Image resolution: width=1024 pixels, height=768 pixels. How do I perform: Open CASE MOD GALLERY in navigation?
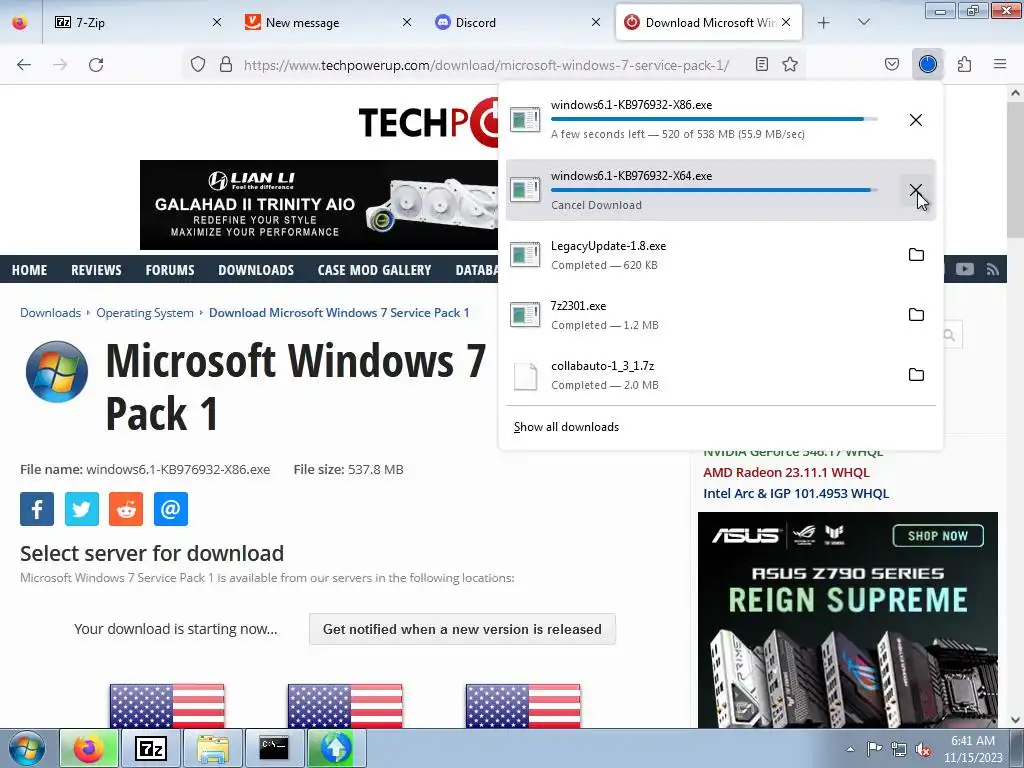pyautogui.click(x=374, y=270)
